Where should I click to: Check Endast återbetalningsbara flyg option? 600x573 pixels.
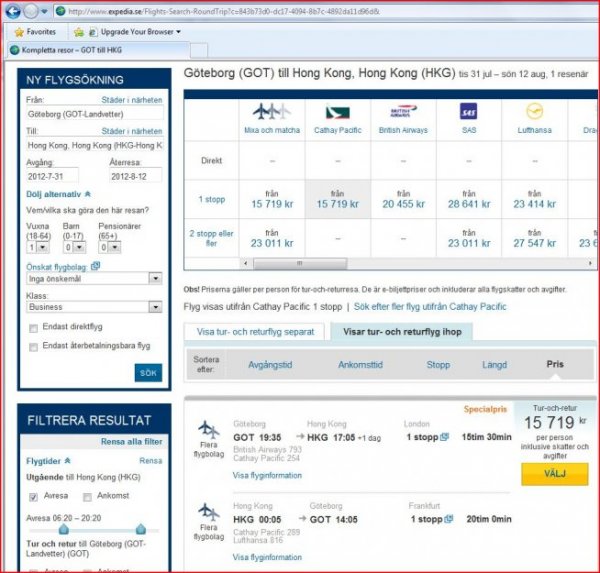tap(34, 346)
